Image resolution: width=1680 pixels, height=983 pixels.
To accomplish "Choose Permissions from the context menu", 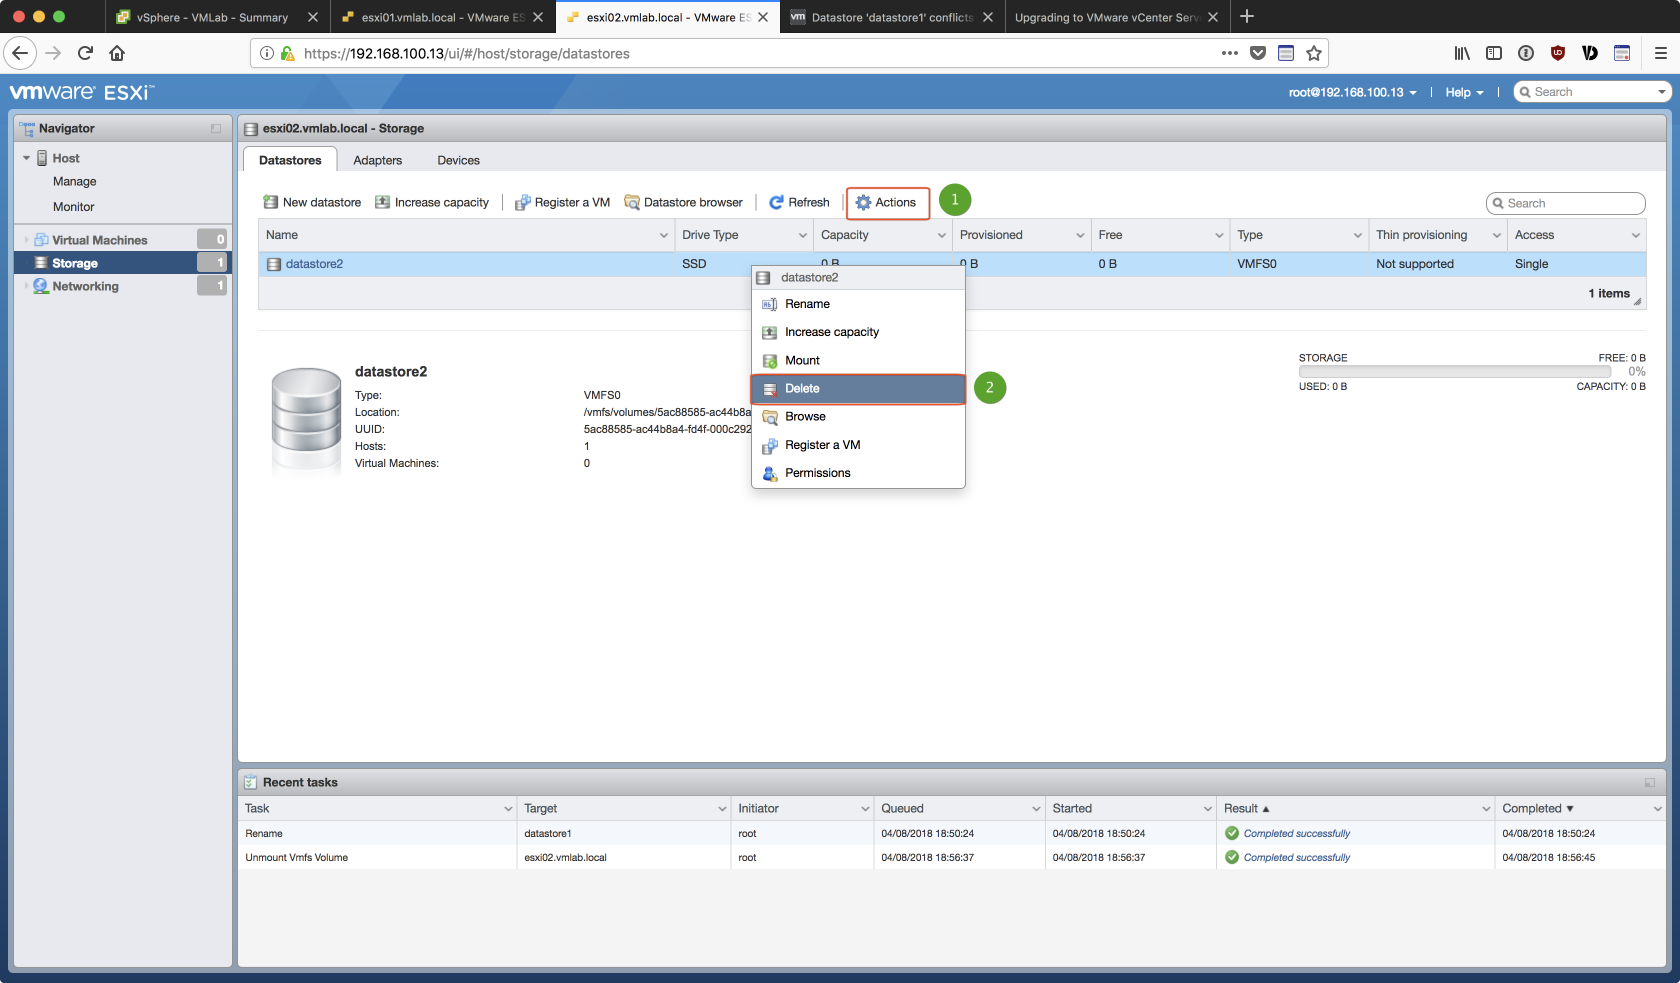I will click(x=817, y=473).
